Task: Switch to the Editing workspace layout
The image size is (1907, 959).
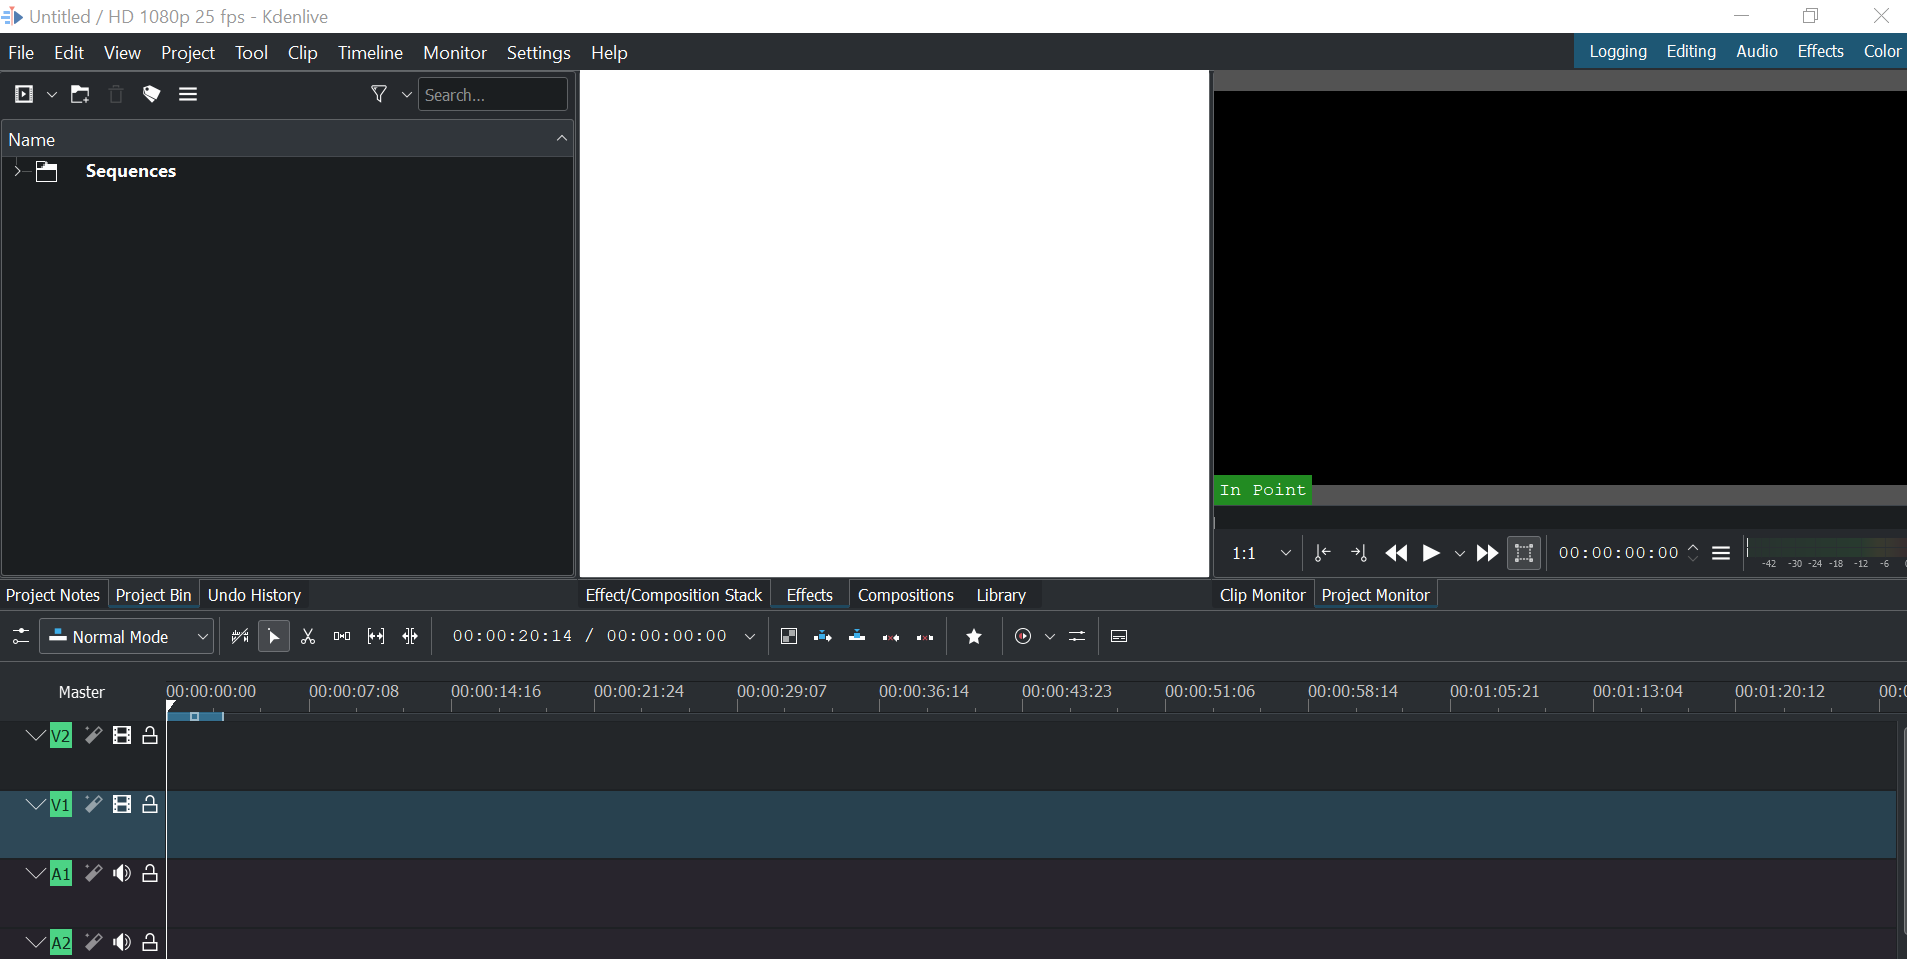Action: [1690, 51]
